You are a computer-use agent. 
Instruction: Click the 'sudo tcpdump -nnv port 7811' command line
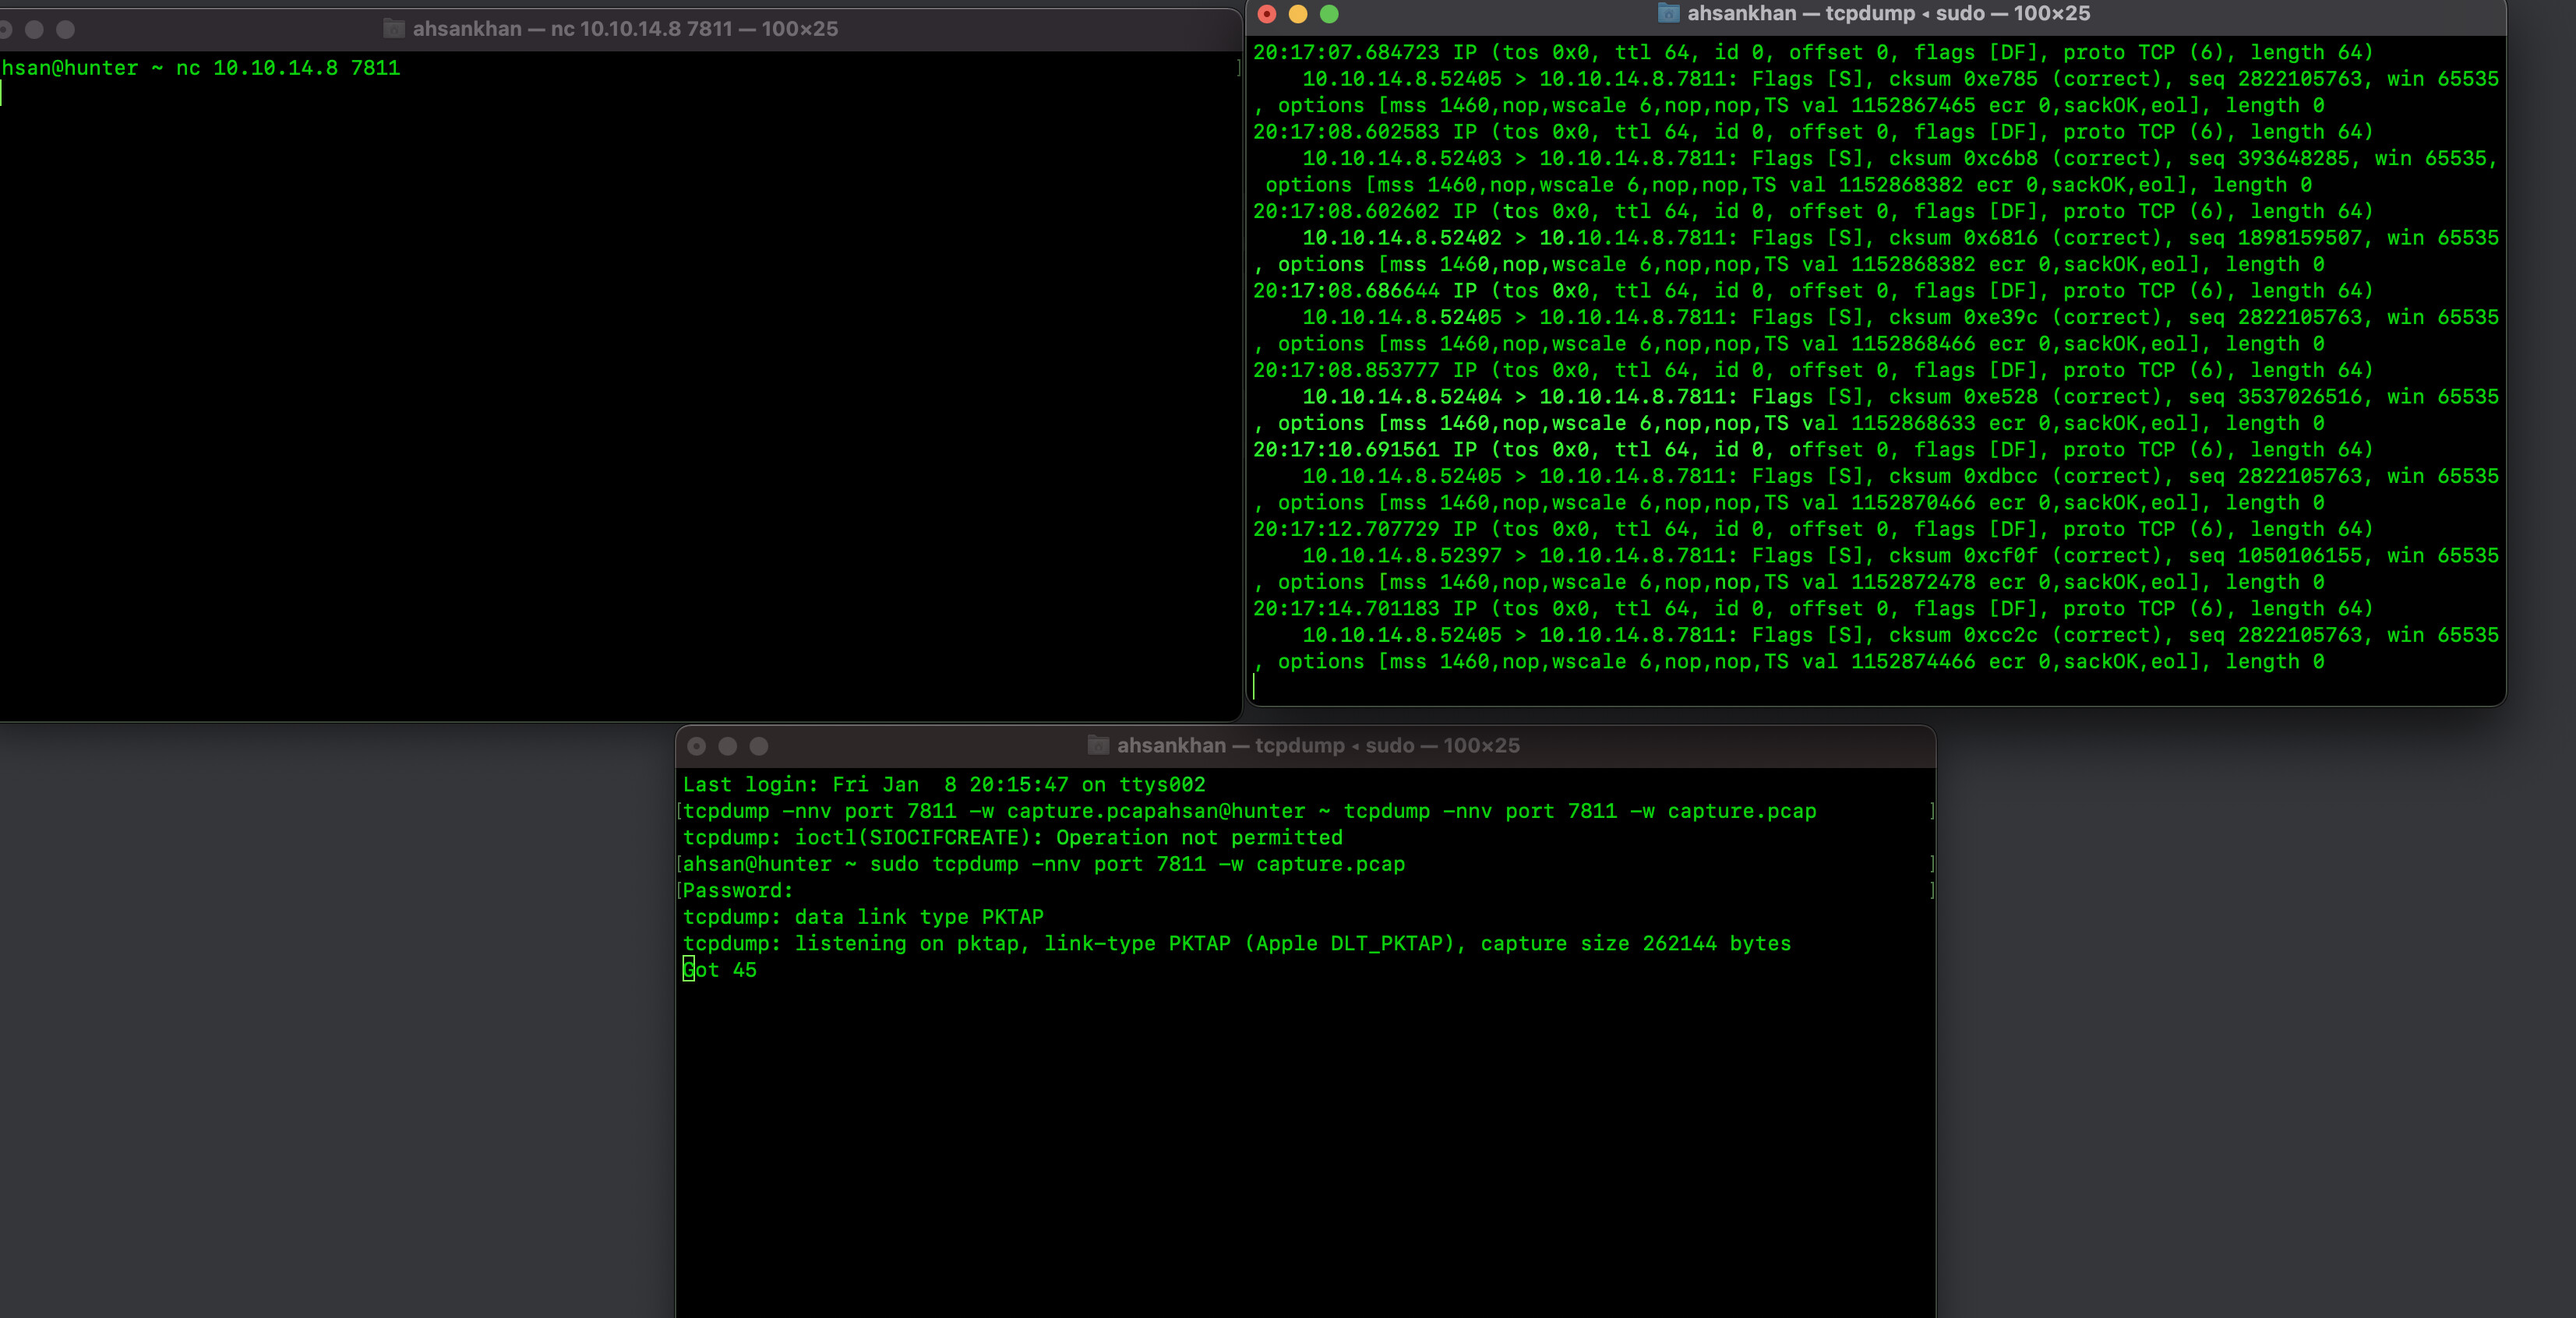1043,864
